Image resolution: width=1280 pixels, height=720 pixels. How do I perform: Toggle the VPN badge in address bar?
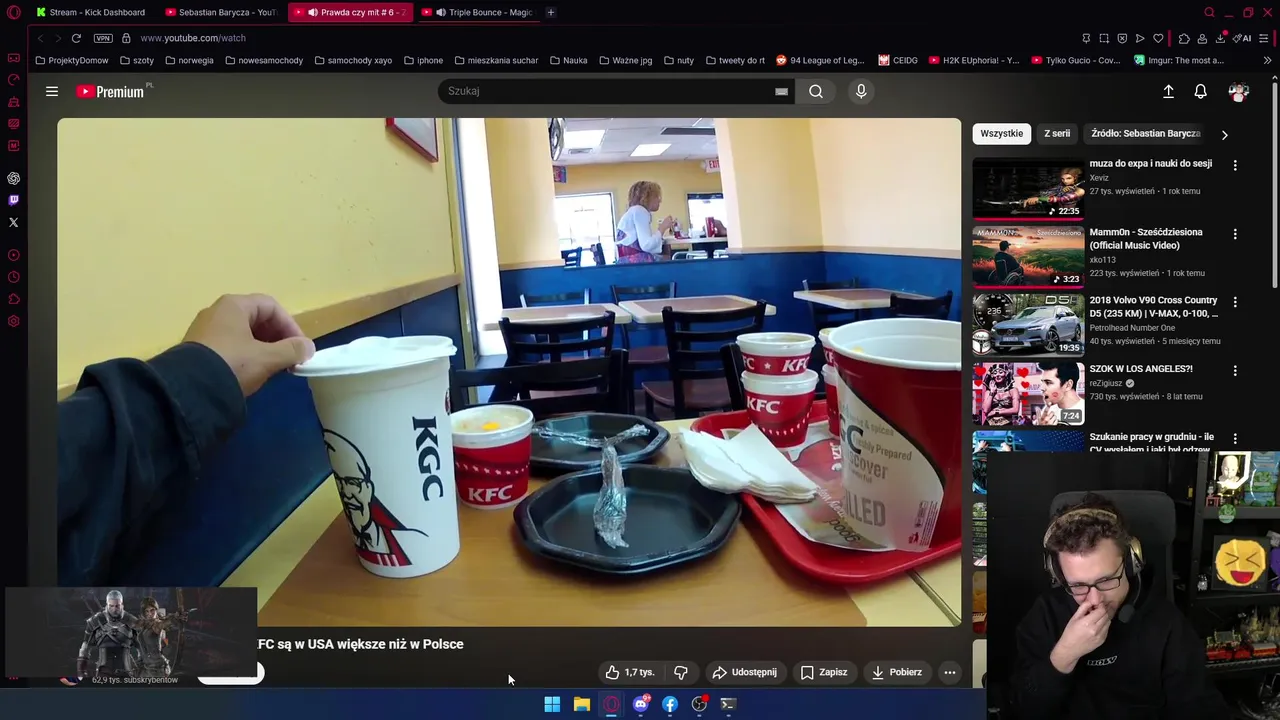point(103,38)
